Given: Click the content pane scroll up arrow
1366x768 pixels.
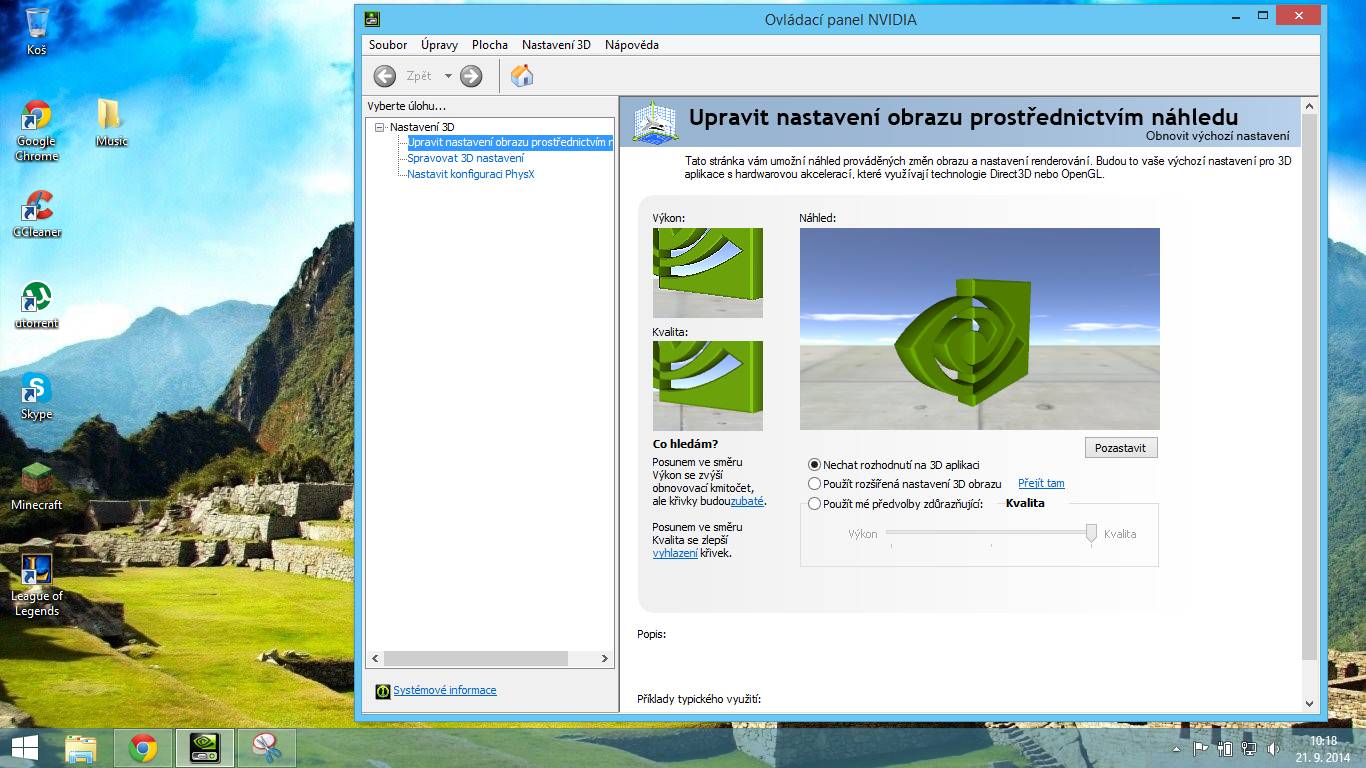Looking at the screenshot, I should click(x=1310, y=106).
